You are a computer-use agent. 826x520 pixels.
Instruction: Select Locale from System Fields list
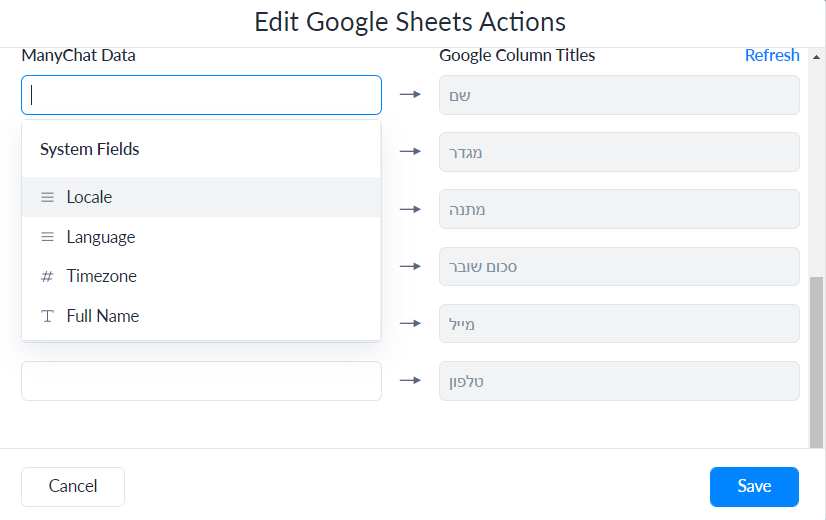pyautogui.click(x=89, y=197)
